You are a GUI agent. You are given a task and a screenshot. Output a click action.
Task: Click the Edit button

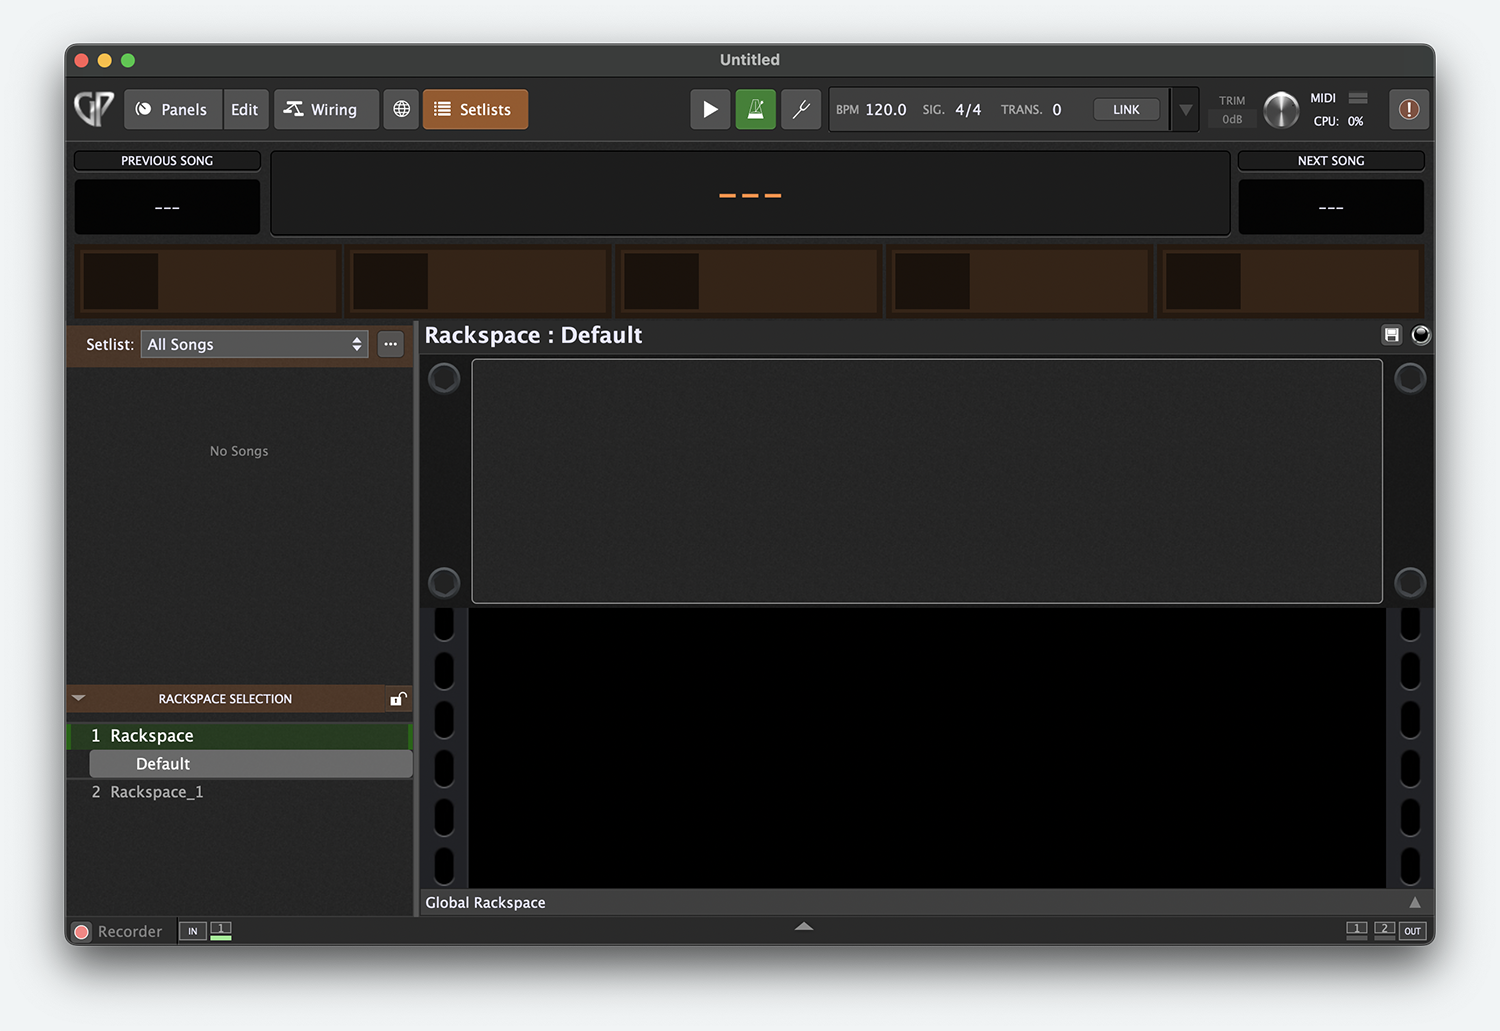(x=244, y=109)
